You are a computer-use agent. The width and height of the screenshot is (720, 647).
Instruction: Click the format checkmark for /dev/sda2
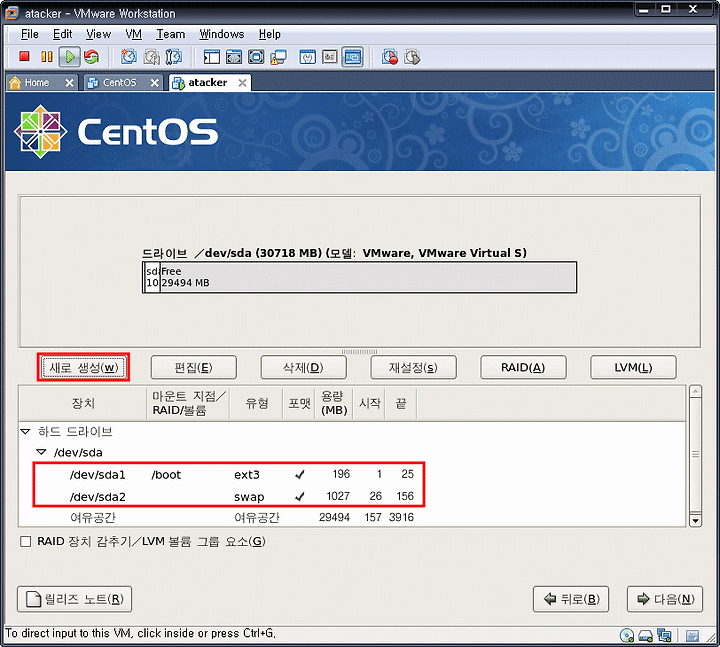299,496
